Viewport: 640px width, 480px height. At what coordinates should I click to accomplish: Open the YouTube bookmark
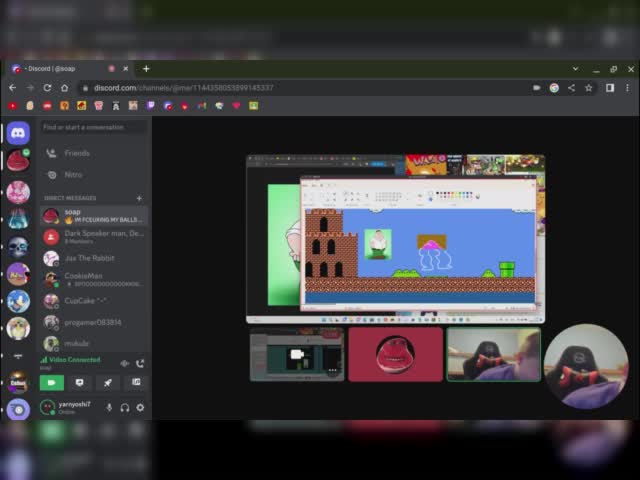[x=13, y=106]
